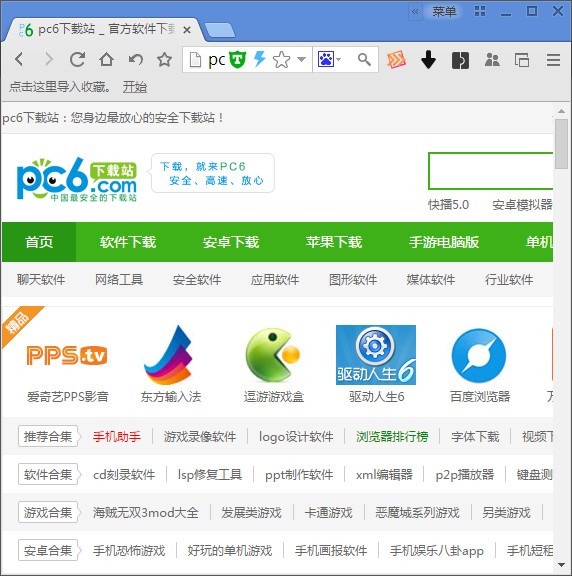Viewport: 572px width, 576px height.
Task: Click the blue lightning speed mode icon
Action: [x=260, y=59]
